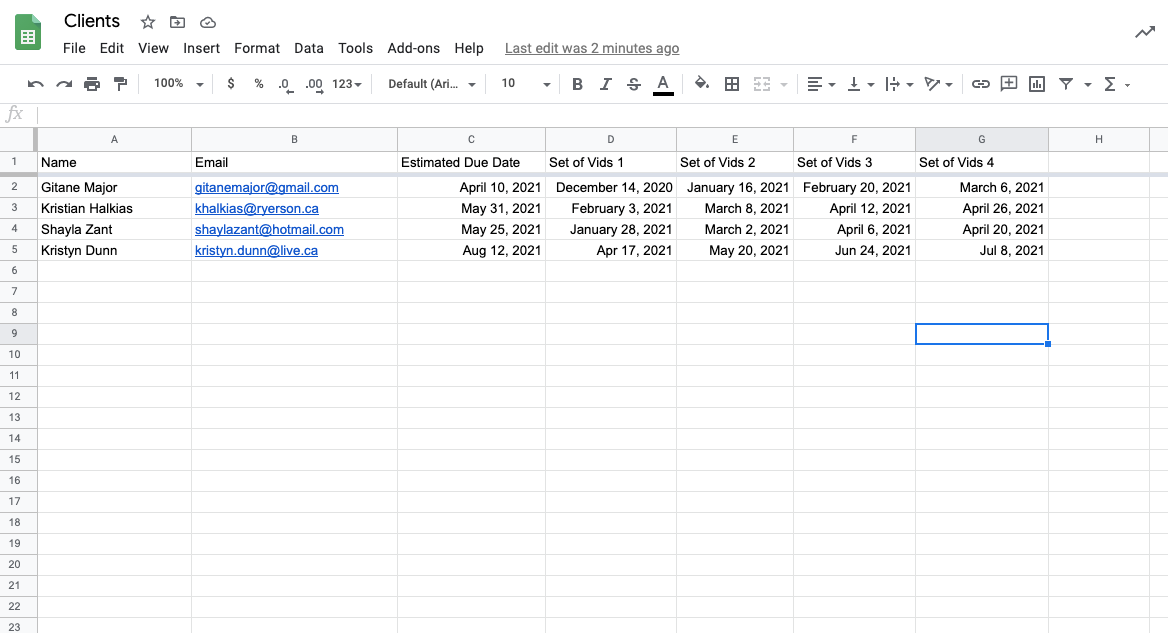Click the move to folder icon

[177, 22]
